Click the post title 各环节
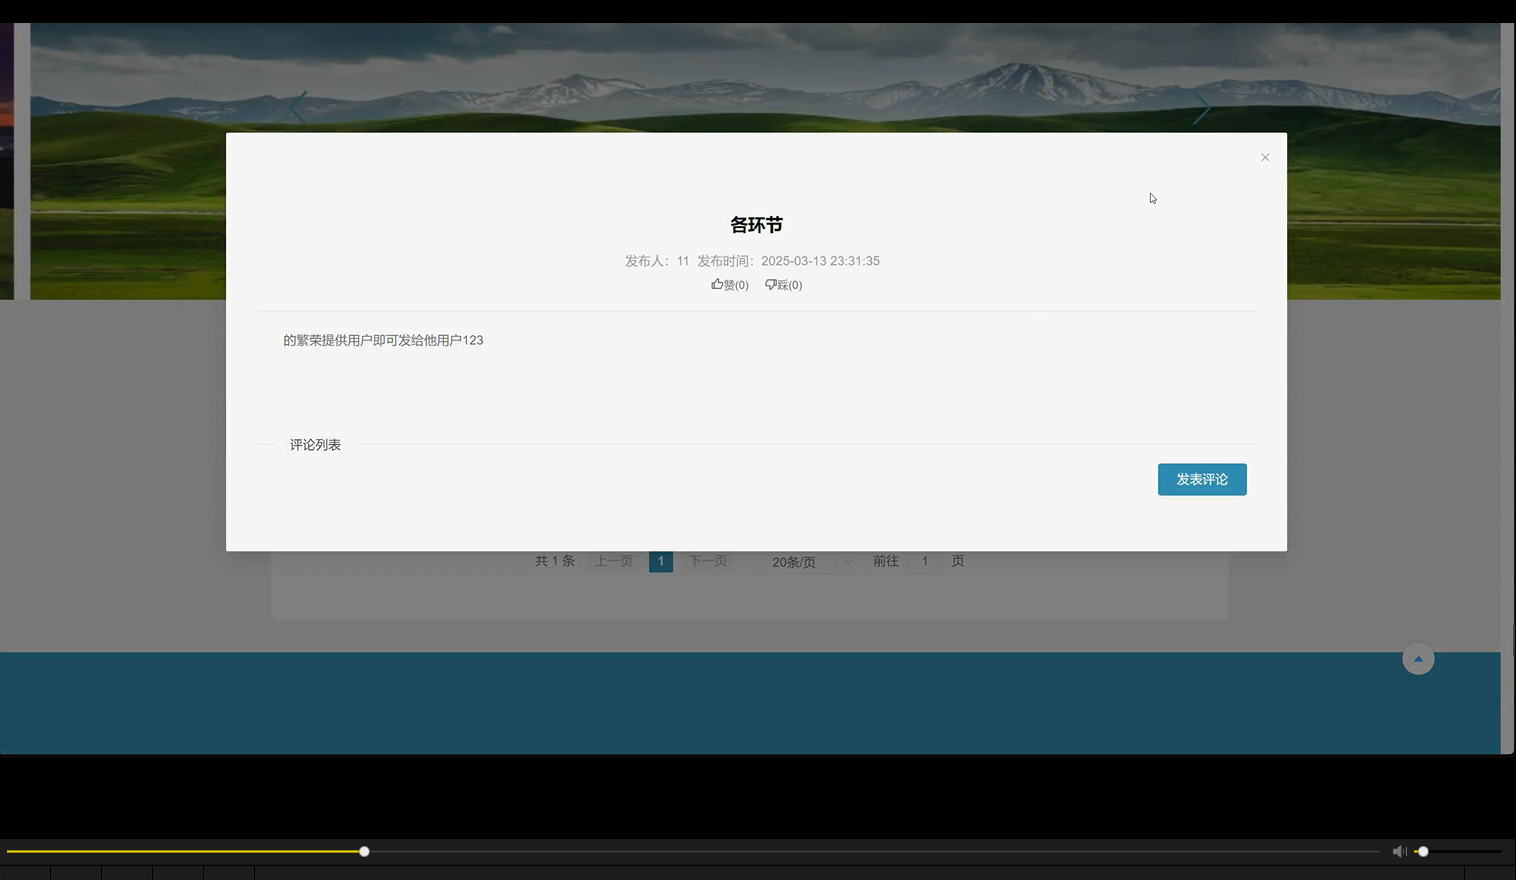 tap(756, 225)
